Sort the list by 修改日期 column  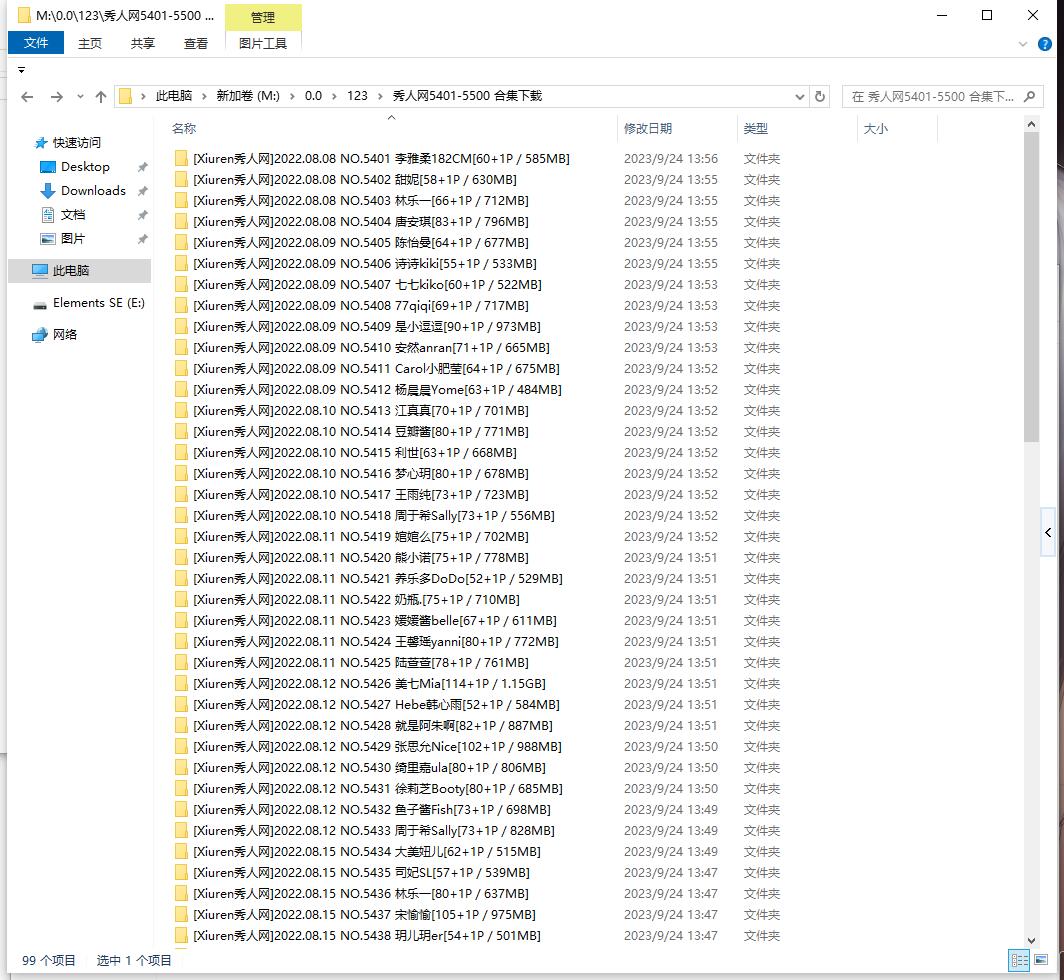648,128
